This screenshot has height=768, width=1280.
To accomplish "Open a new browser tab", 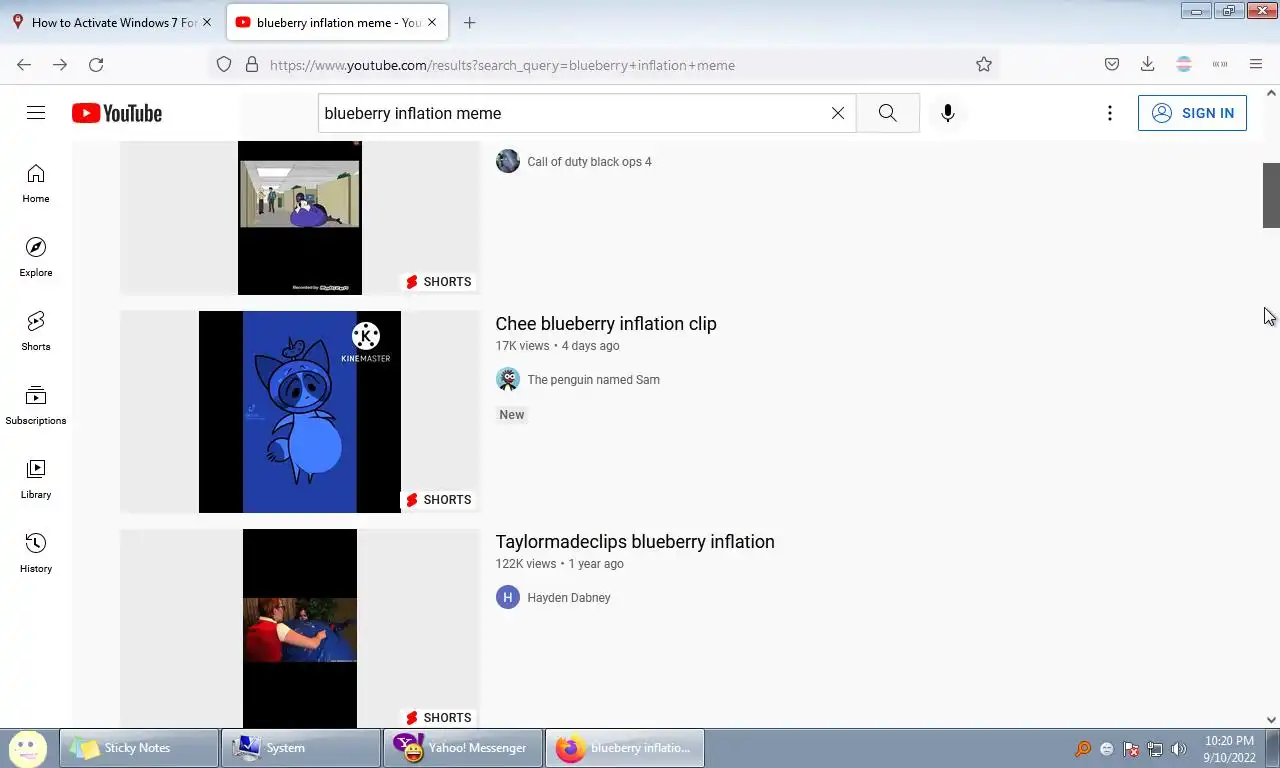I will click(469, 22).
